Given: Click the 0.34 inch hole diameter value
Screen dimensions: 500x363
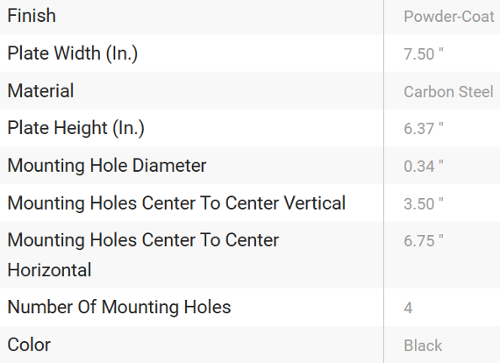Looking at the screenshot, I should 423,166.
